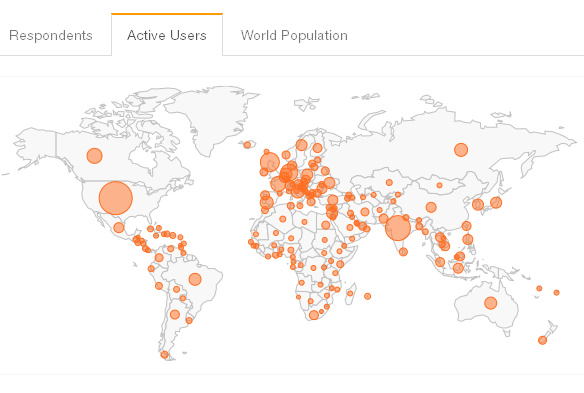Click the large bubble over India
This screenshot has height=393, width=584.
[398, 228]
